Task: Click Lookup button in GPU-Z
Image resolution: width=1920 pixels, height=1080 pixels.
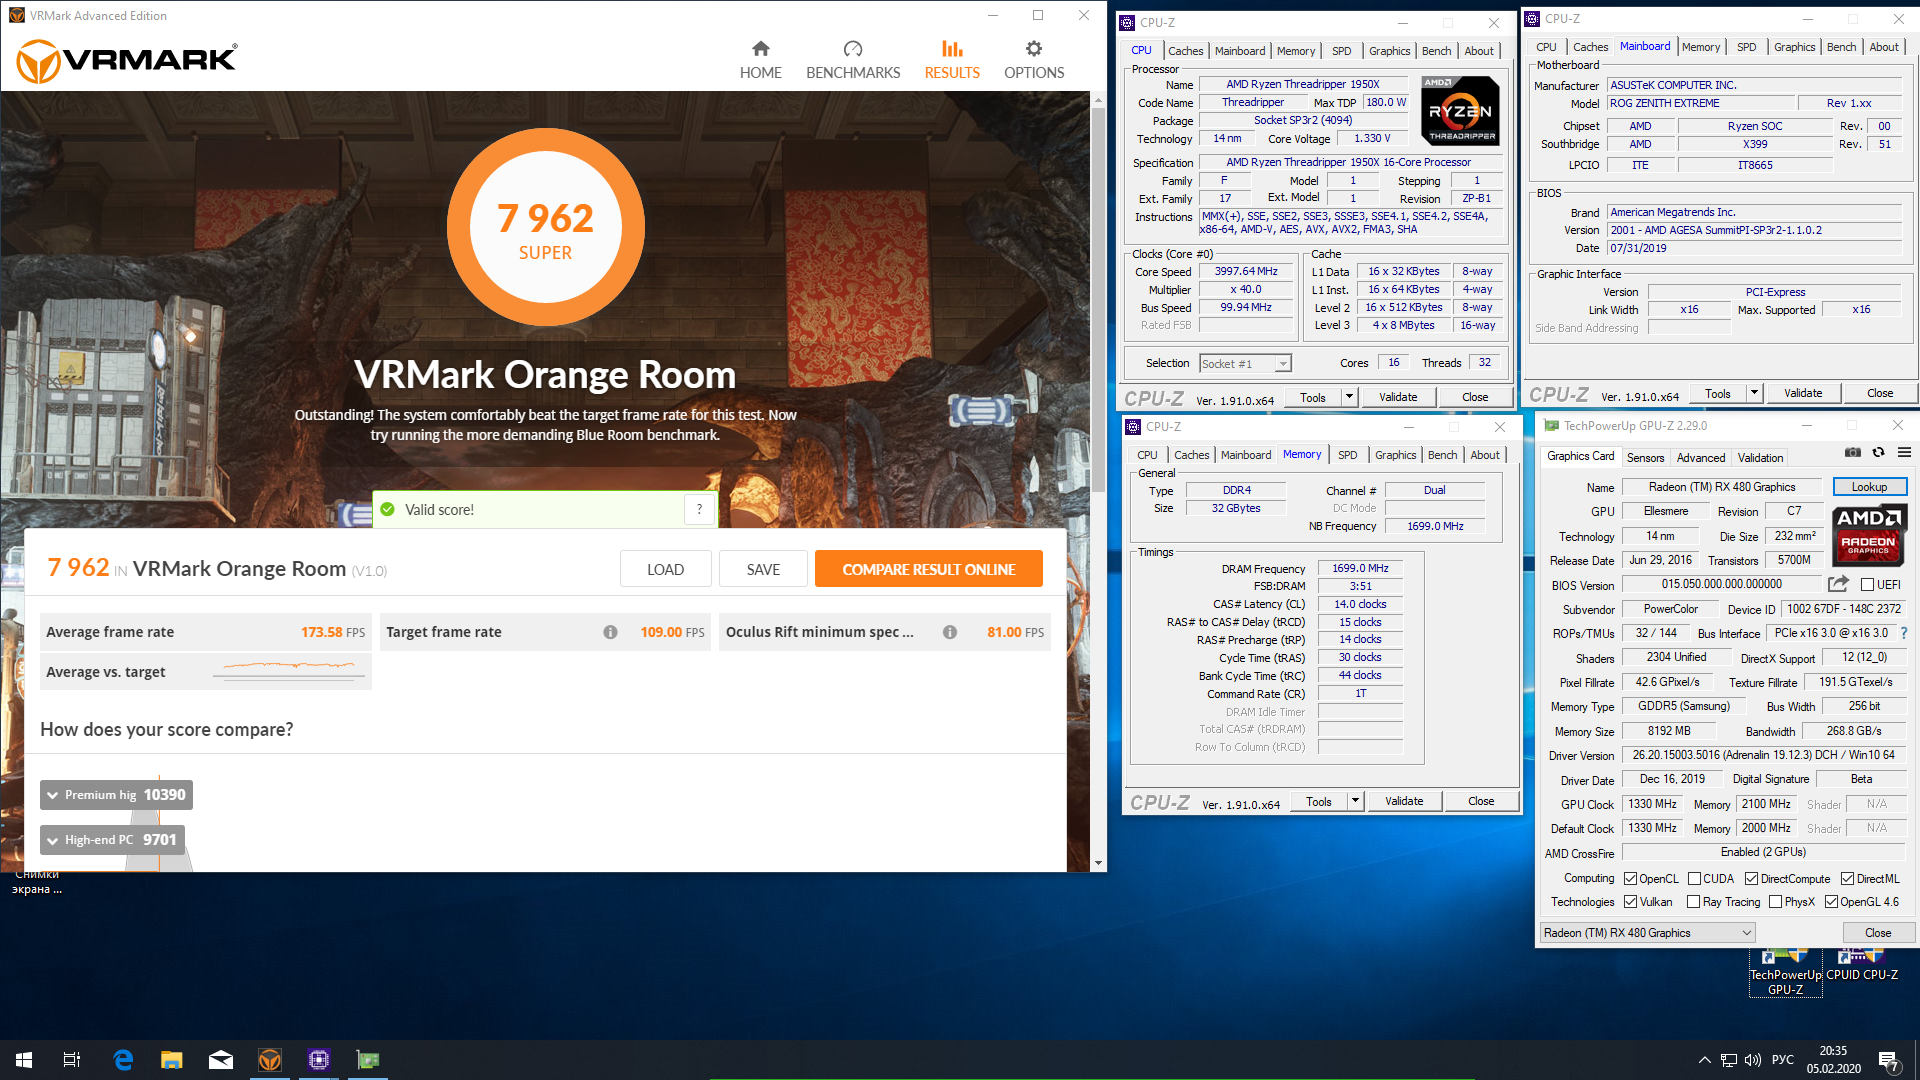Action: coord(1869,487)
